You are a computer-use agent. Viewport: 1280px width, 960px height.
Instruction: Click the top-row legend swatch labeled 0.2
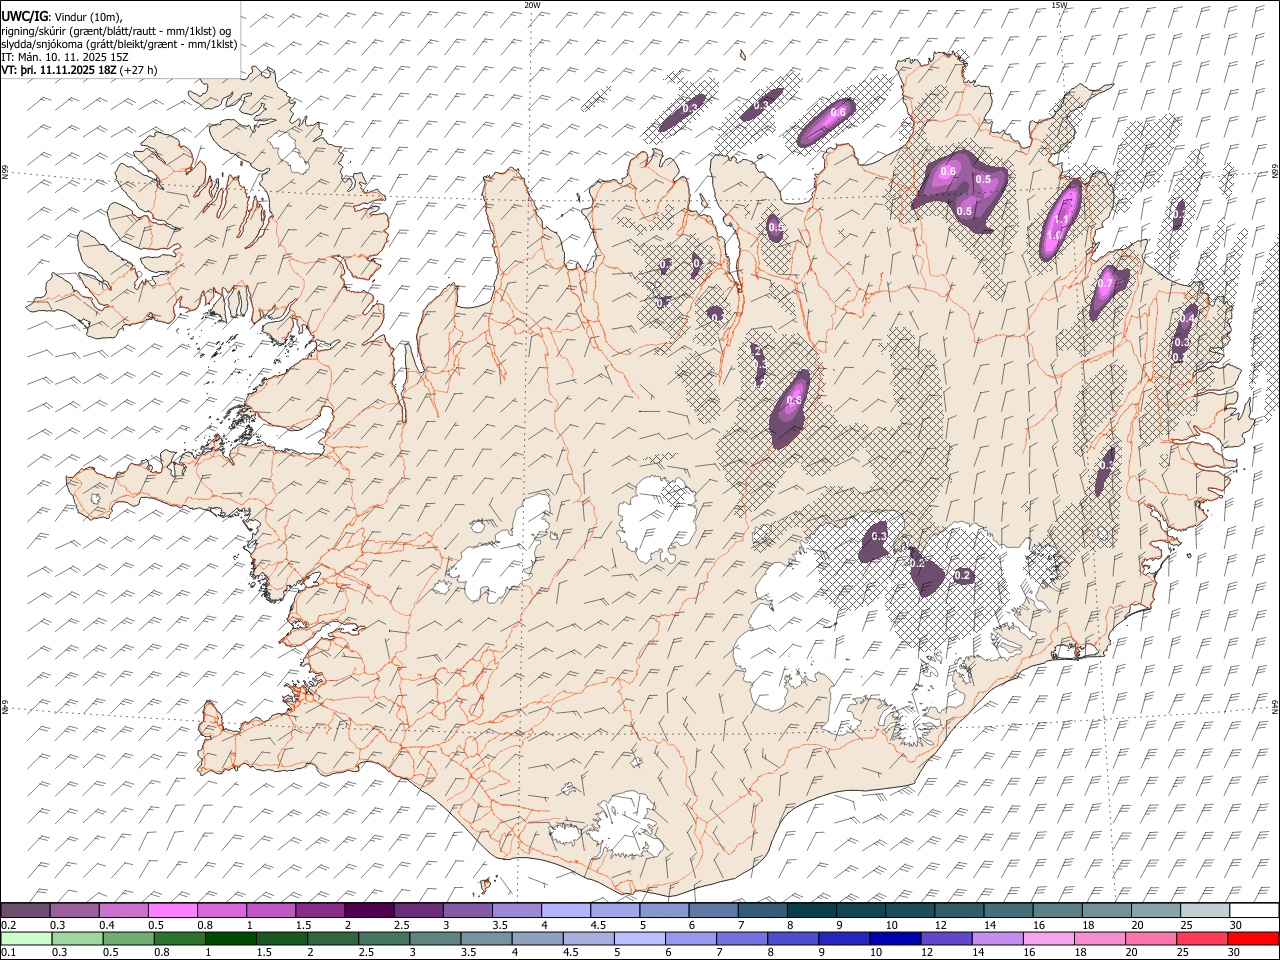pos(25,910)
